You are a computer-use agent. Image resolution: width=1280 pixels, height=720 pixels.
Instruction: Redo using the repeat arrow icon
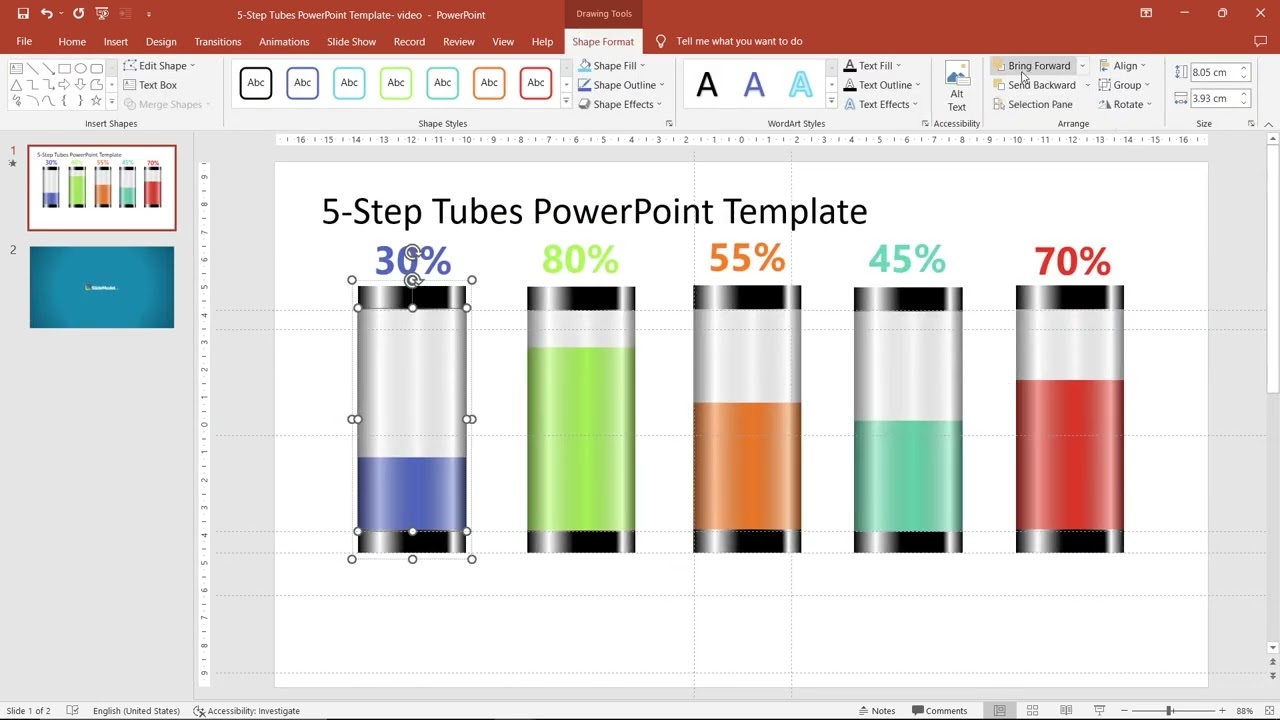[78, 14]
